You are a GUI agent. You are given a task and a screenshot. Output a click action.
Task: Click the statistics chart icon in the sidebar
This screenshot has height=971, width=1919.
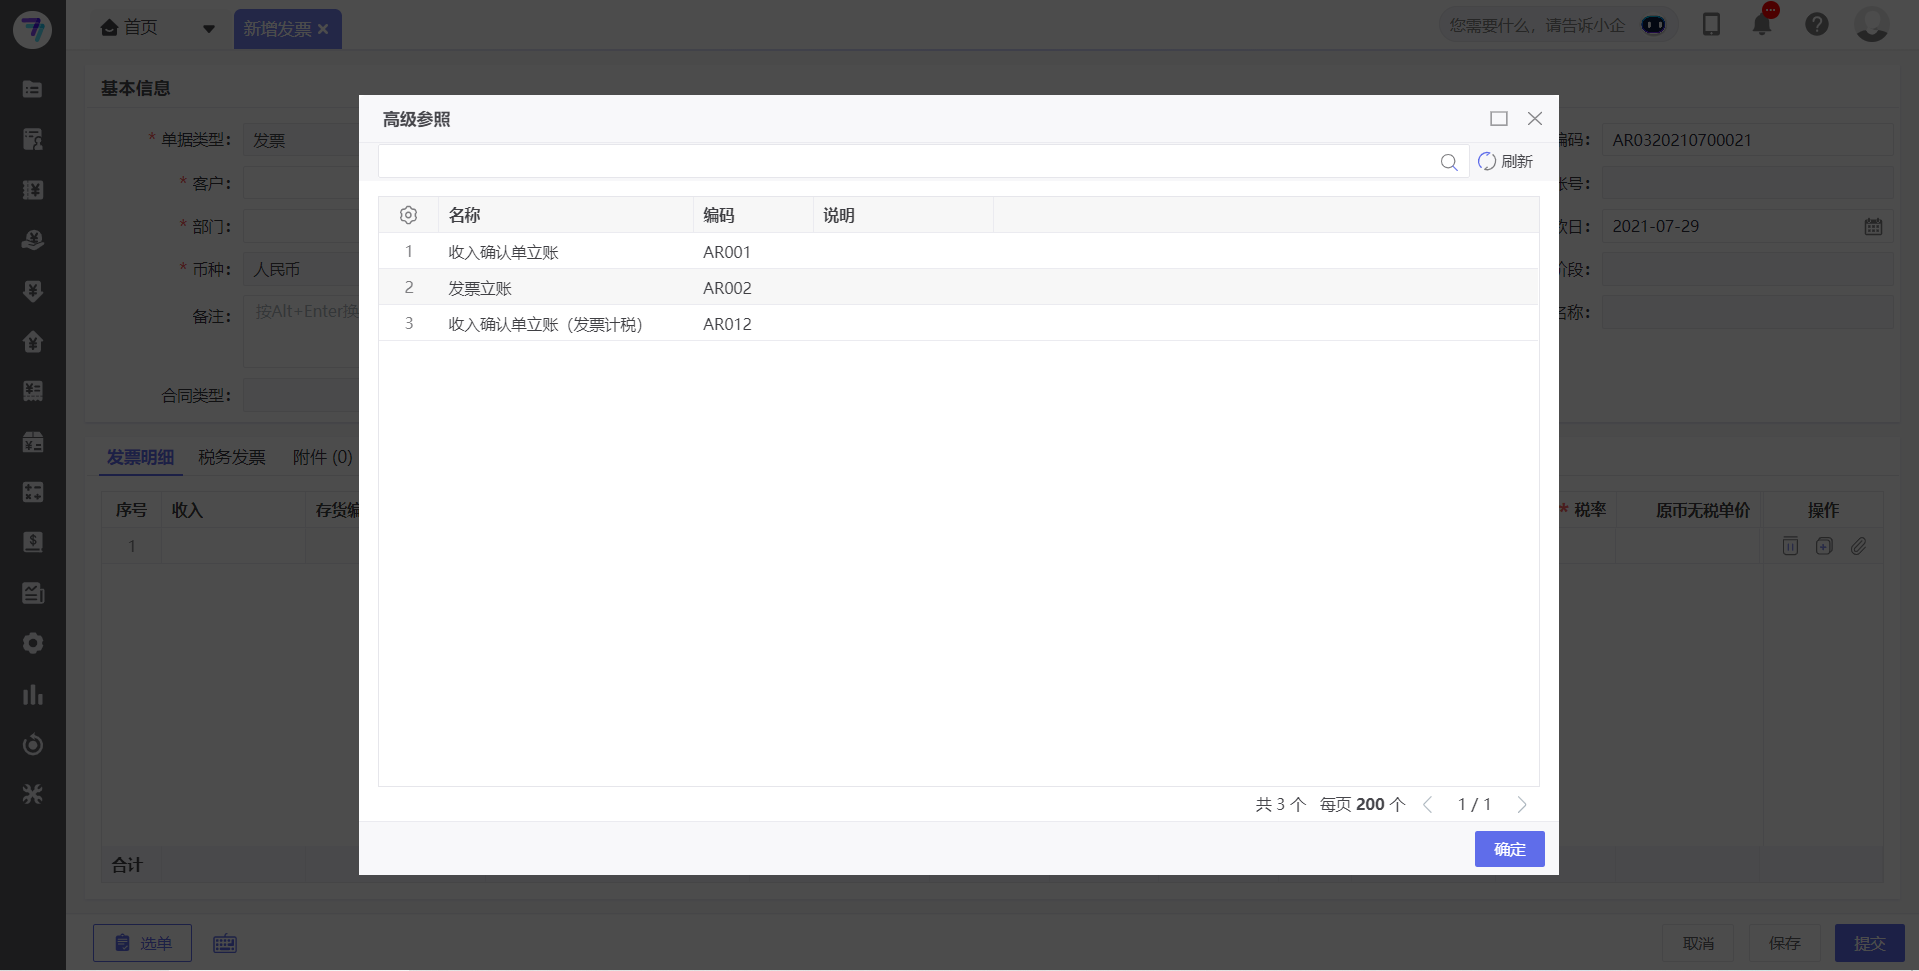coord(32,694)
